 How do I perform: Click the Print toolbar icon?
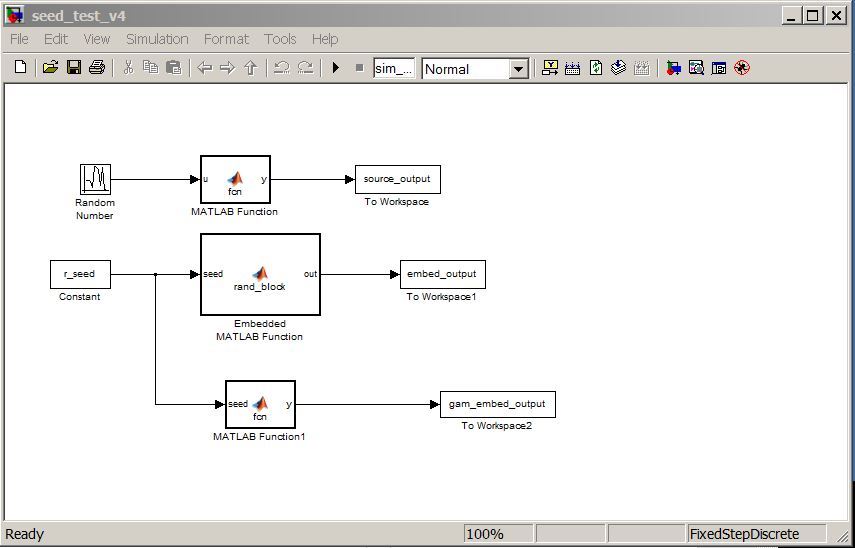click(x=97, y=68)
